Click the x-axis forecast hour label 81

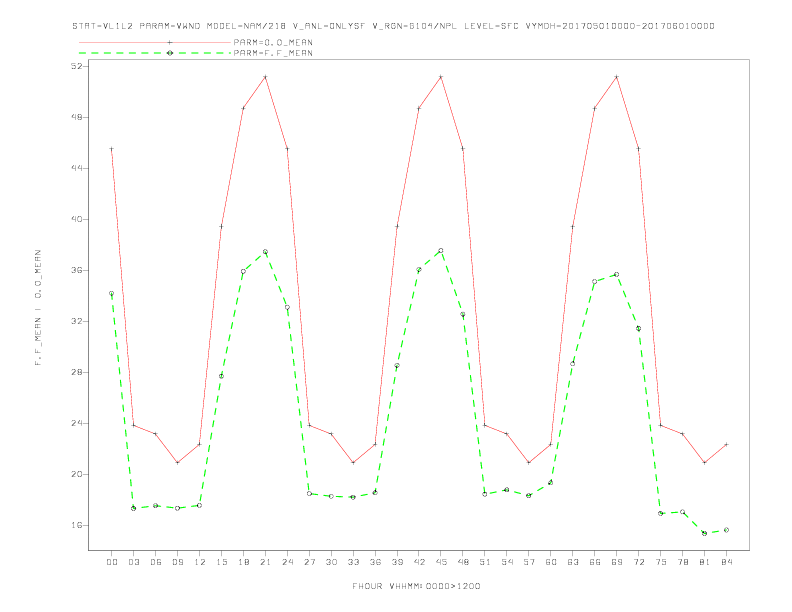[x=705, y=562]
